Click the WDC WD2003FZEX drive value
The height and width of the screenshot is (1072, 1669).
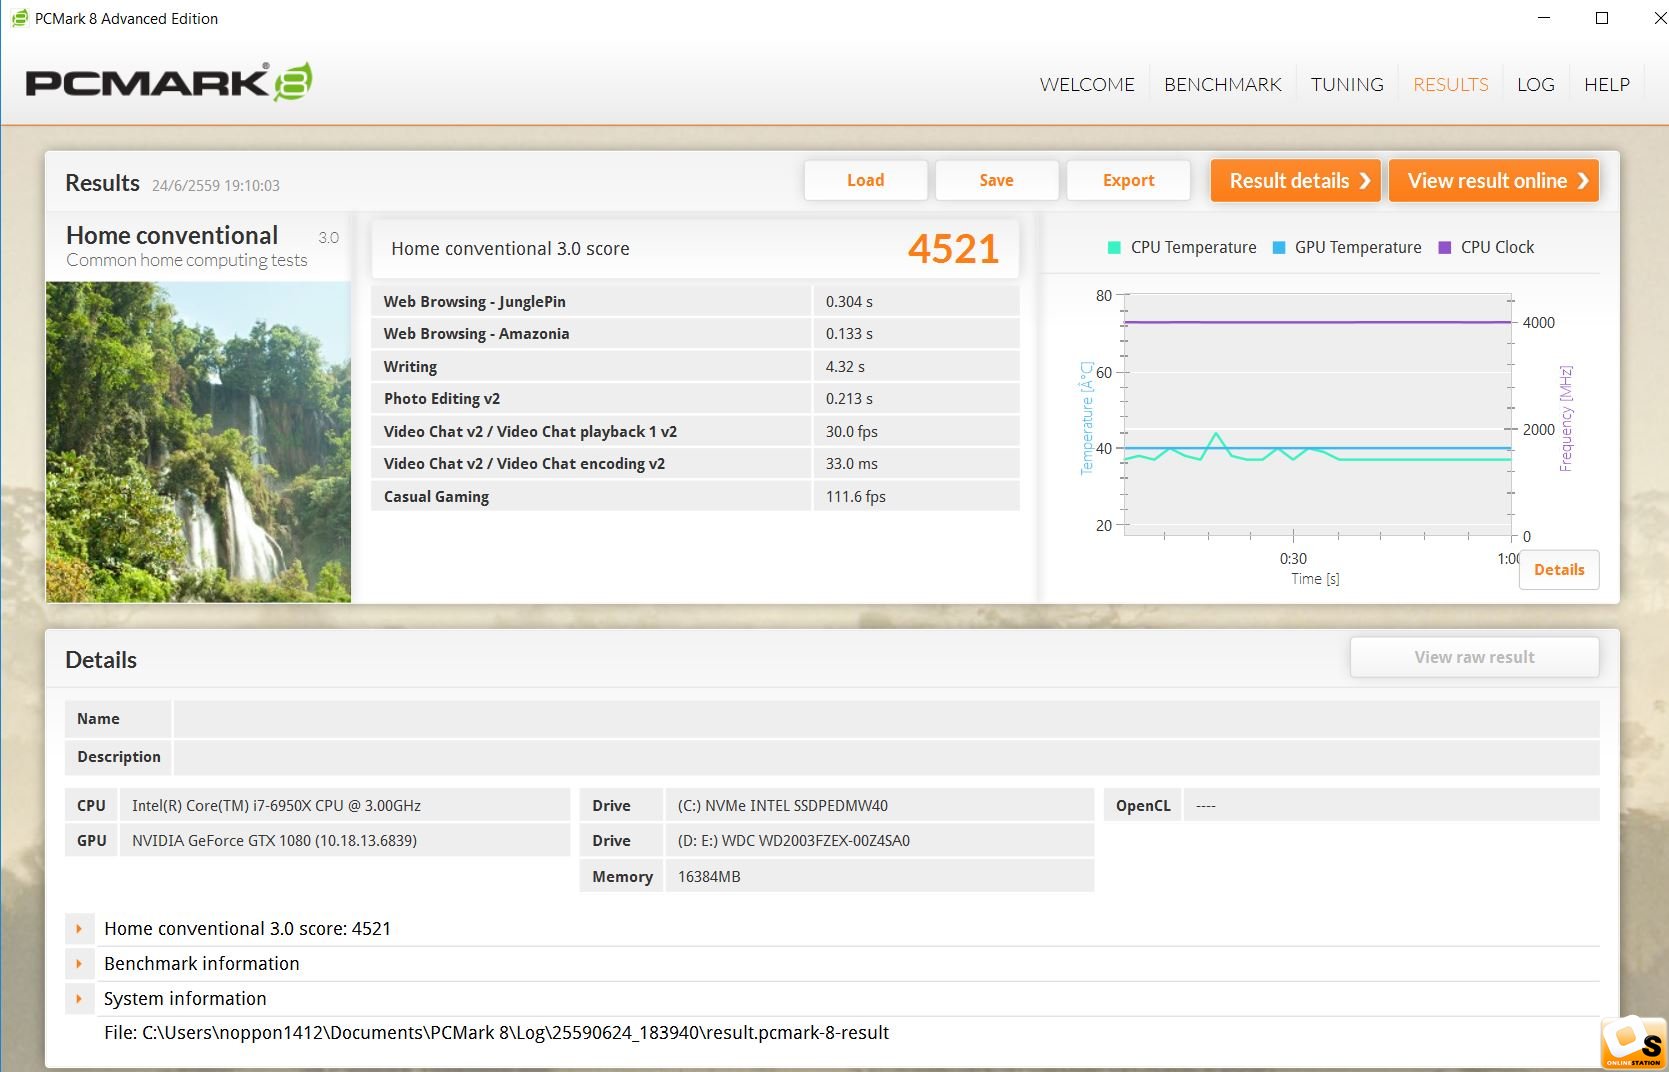[x=794, y=840]
